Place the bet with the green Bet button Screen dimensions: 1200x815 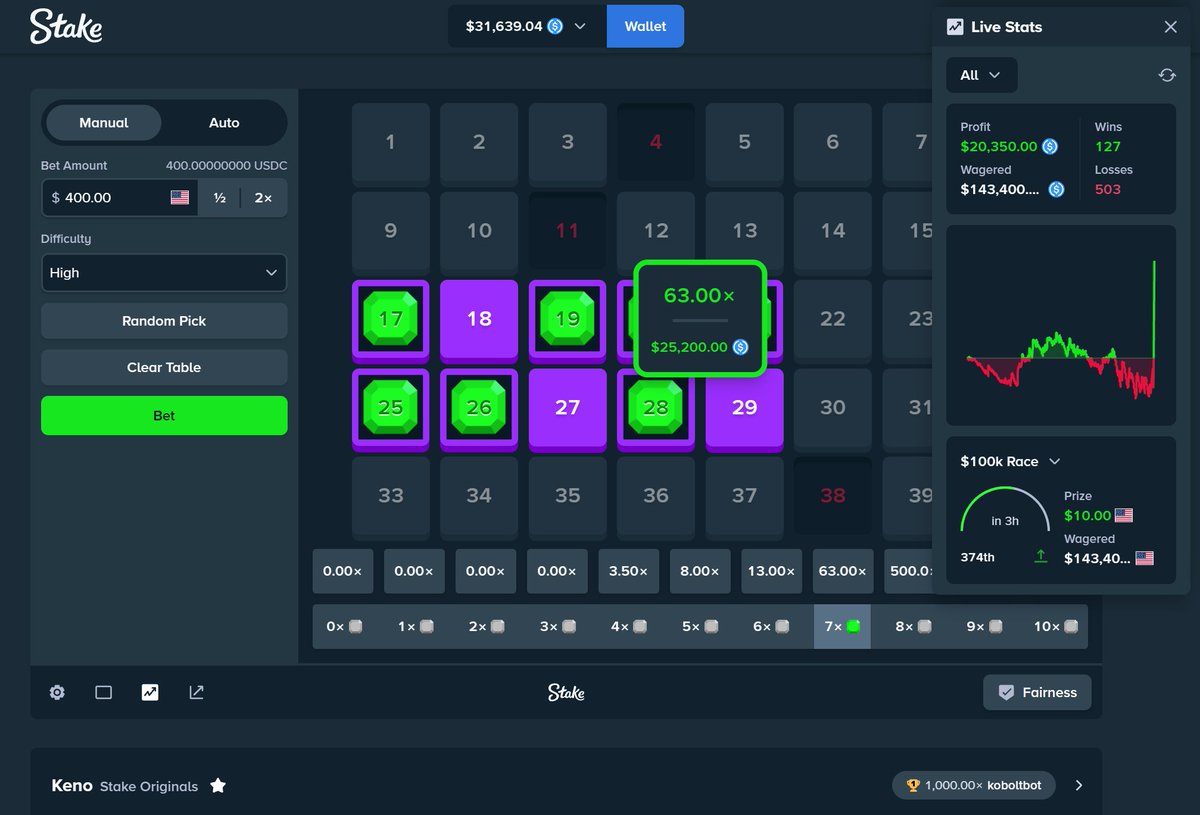click(x=164, y=415)
